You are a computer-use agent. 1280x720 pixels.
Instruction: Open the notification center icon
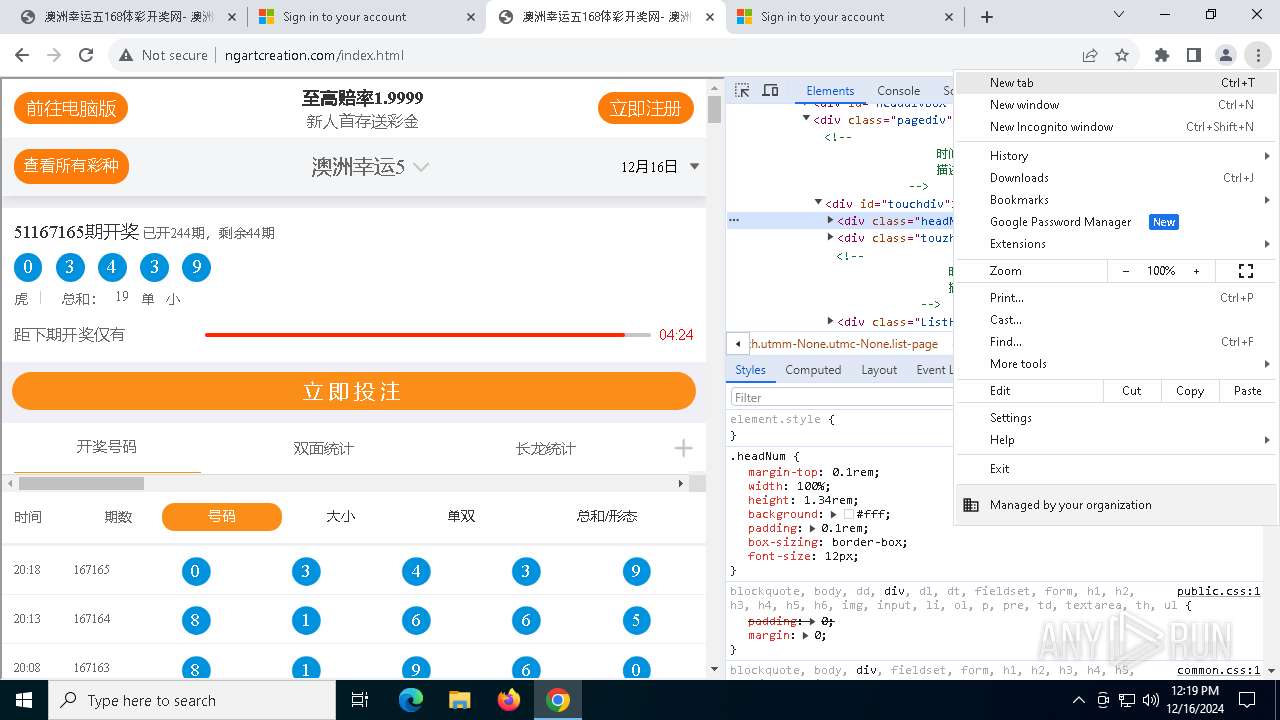tap(1249, 700)
